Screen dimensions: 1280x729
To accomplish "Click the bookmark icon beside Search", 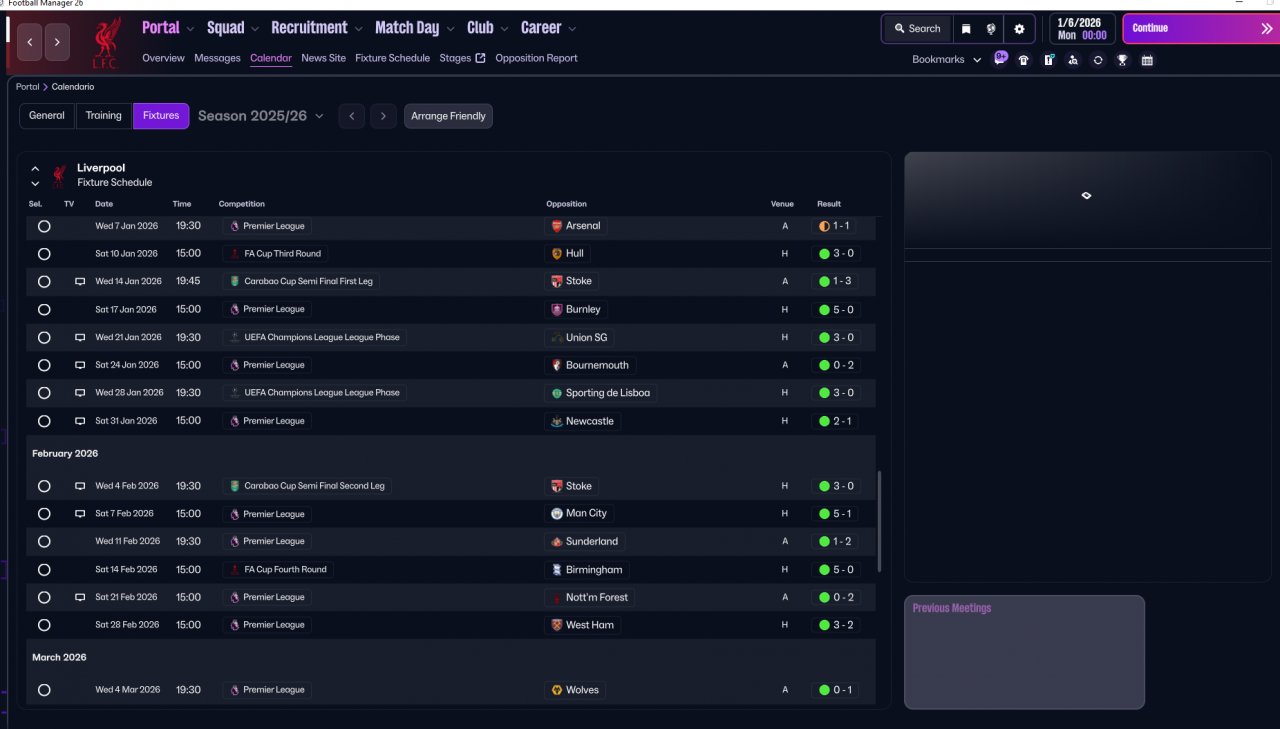I will [966, 29].
